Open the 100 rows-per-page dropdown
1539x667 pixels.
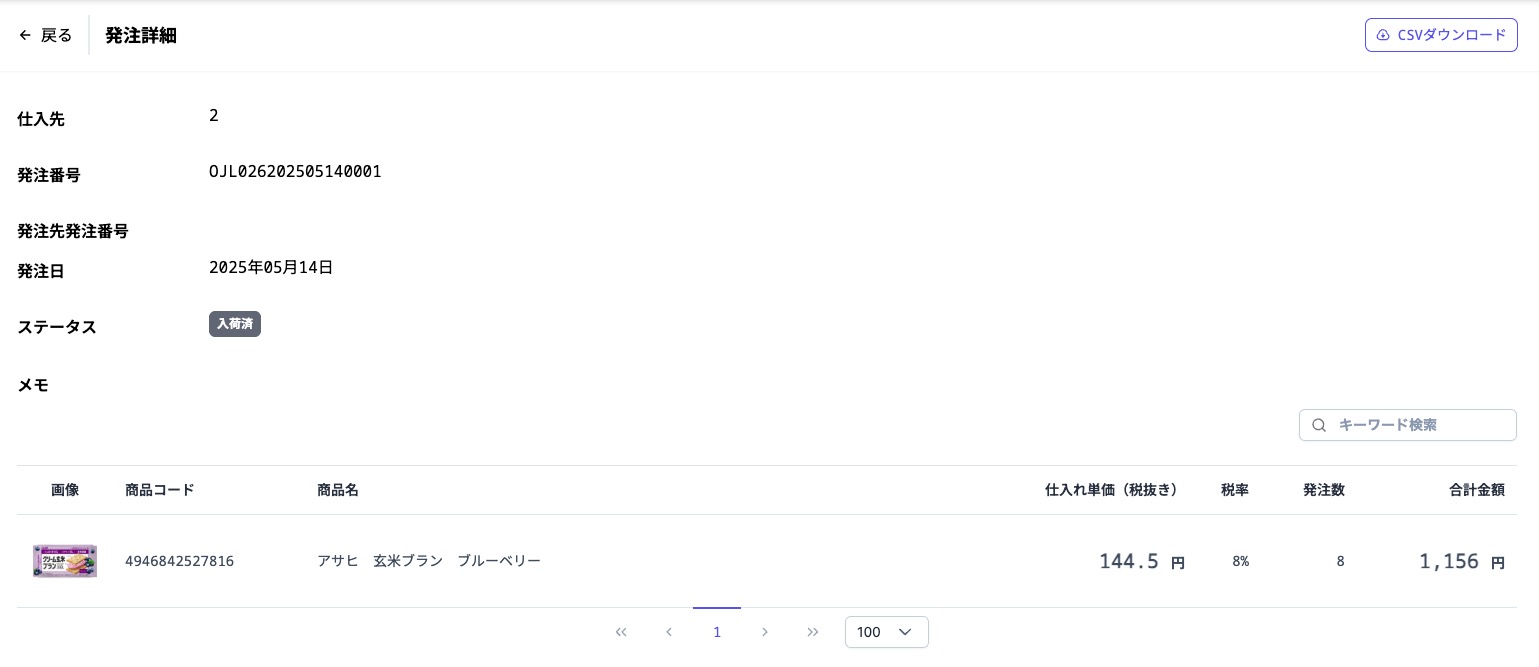886,632
